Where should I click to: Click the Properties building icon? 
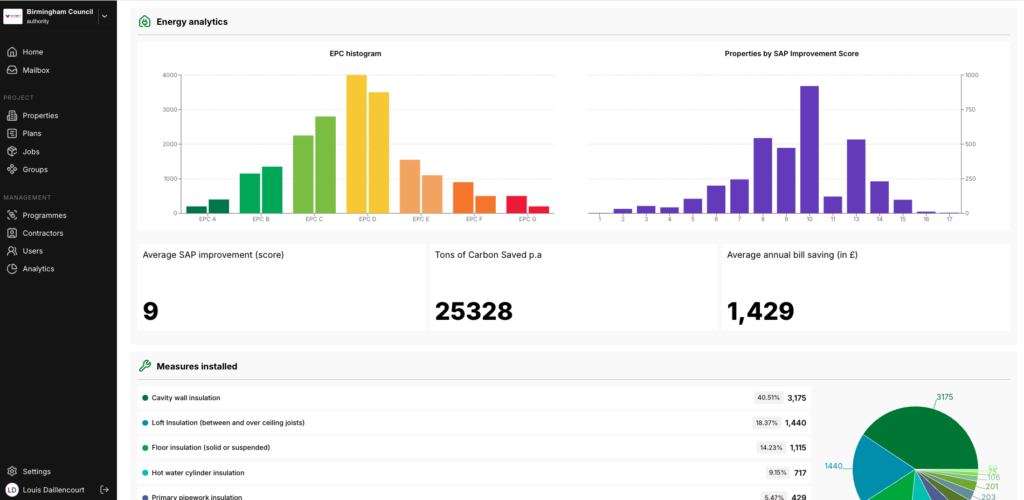12,116
